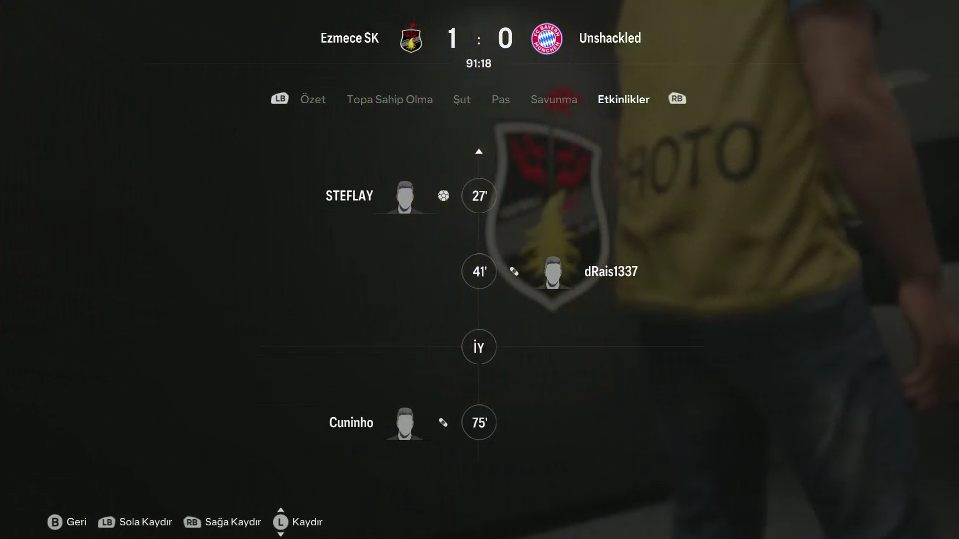959x539 pixels.
Task: Expand earlier events with the up arrow
Action: (479, 151)
